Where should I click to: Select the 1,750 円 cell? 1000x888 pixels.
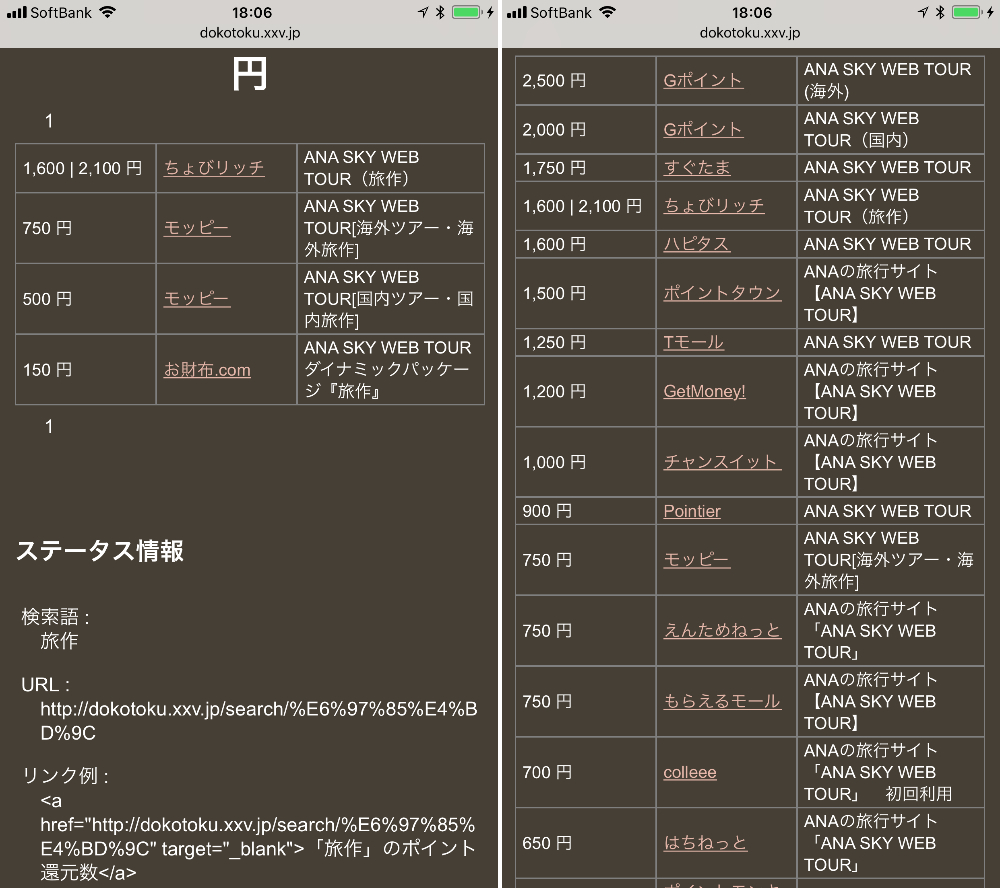[585, 167]
